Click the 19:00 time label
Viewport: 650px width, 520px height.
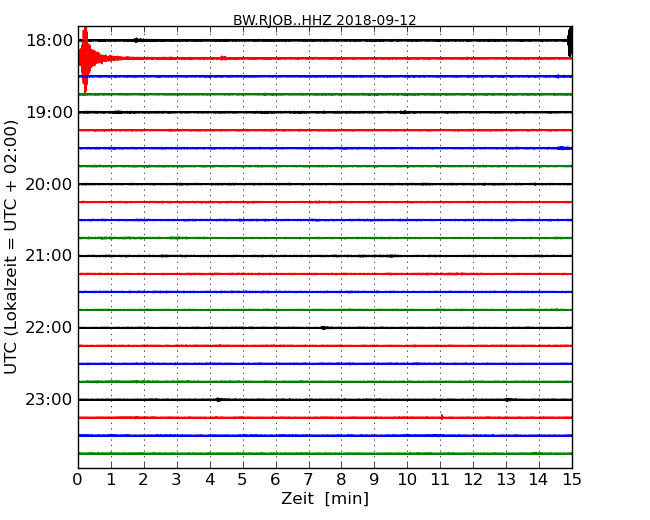49,112
